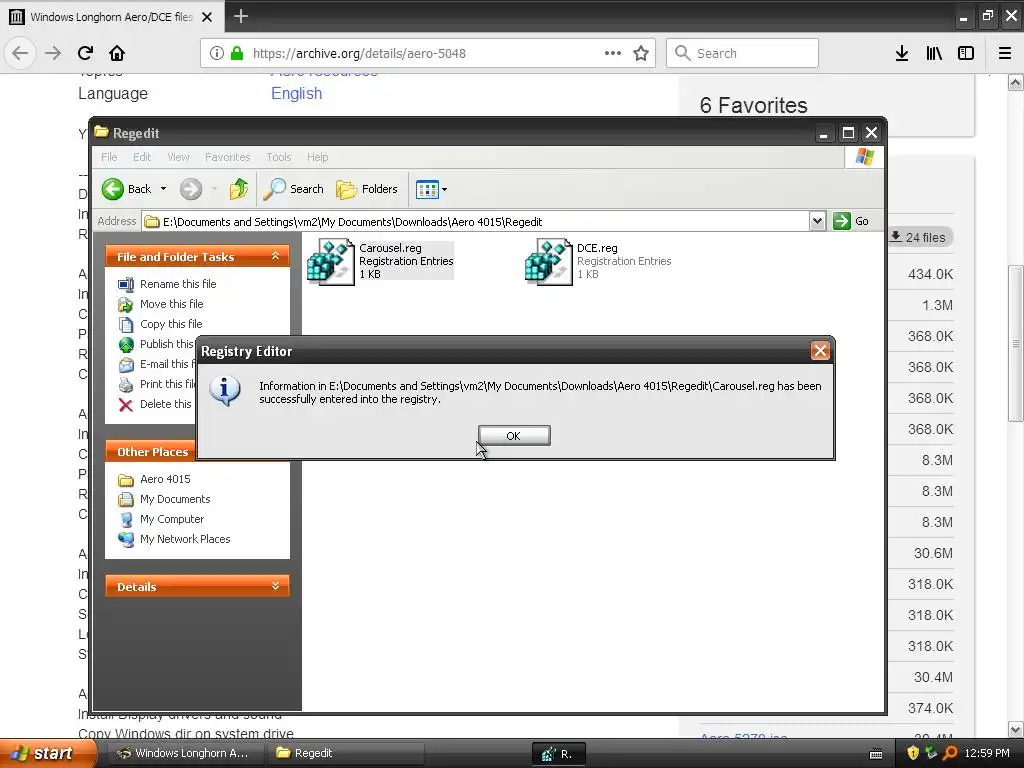Screen dimensions: 1024x768
Task: Click page scrollbar up arrow
Action: click(1016, 82)
